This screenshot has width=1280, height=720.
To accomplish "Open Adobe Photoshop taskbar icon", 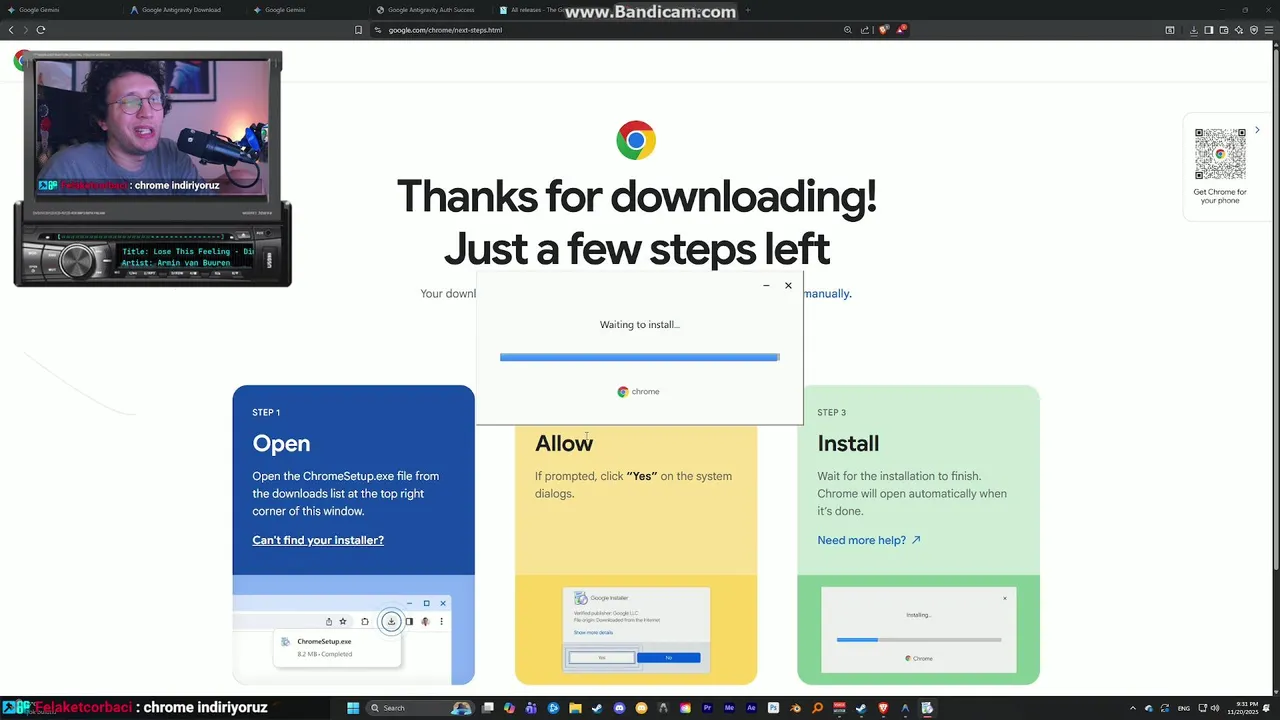I will pos(773,708).
